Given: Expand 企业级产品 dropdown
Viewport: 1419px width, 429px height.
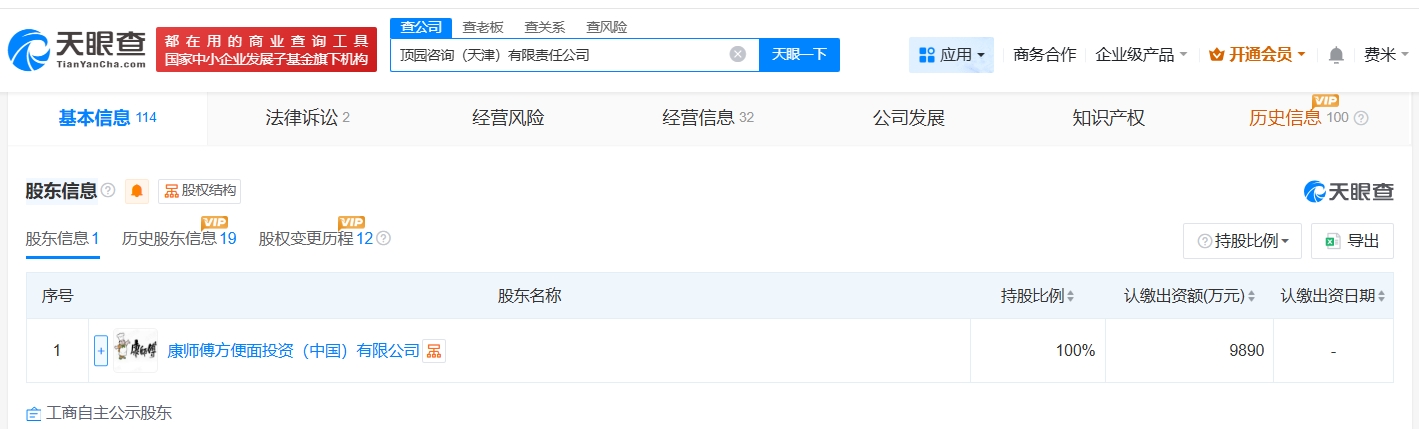Looking at the screenshot, I should [x=1141, y=55].
